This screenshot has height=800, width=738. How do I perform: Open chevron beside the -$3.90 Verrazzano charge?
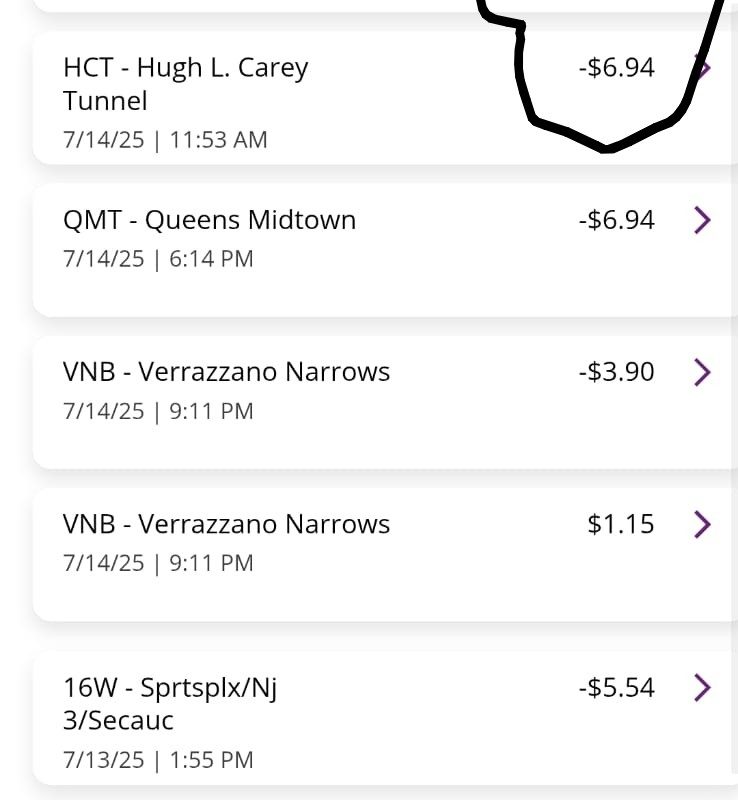[702, 372]
